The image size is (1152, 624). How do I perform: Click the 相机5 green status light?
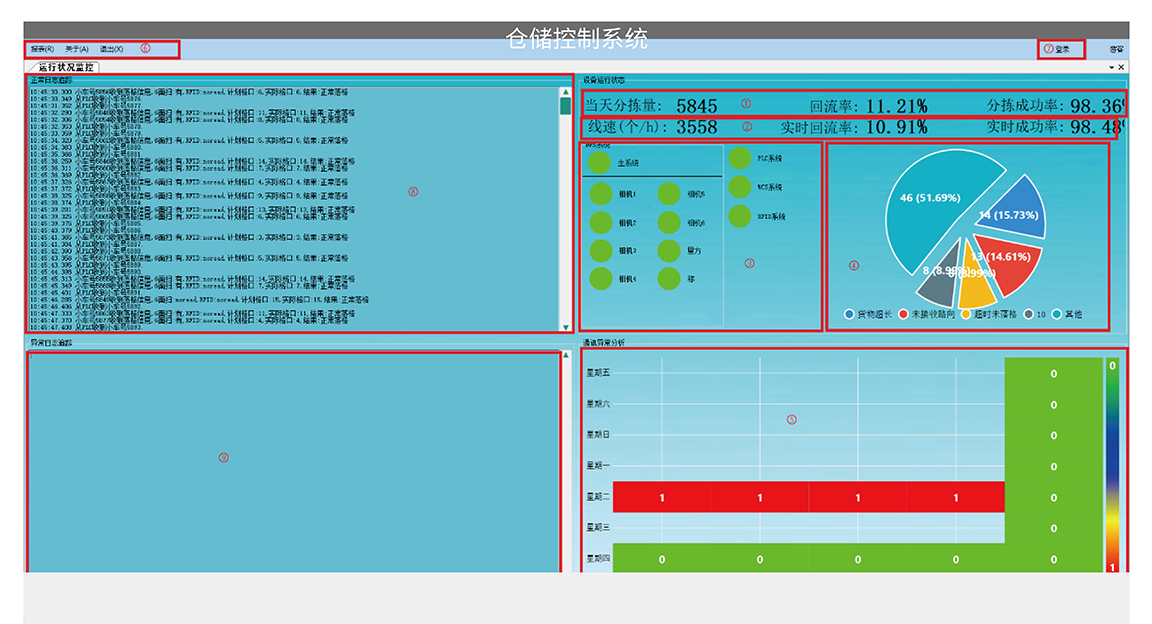coord(668,194)
